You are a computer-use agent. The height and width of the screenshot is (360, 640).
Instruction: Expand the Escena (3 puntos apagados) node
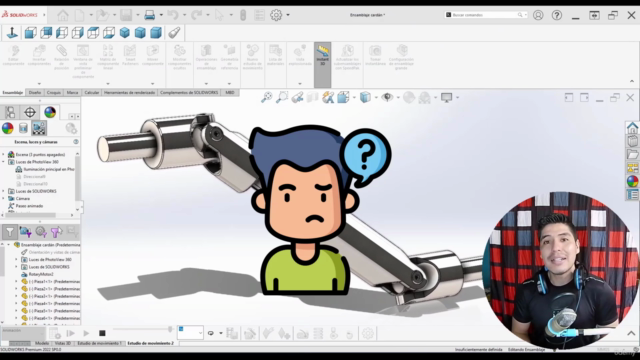click(3, 154)
